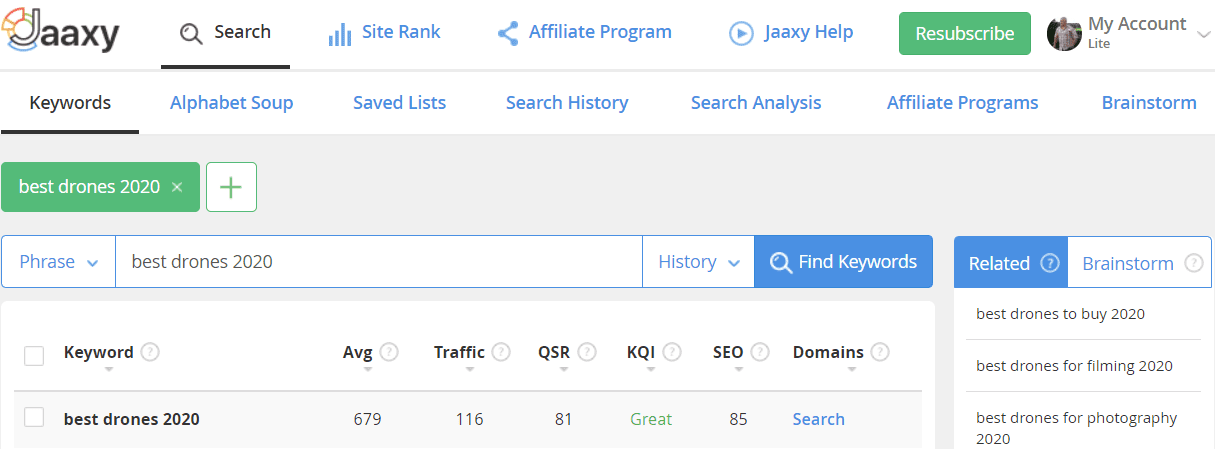This screenshot has height=449, width=1215.
Task: Click the account profile avatar
Action: pos(1064,33)
